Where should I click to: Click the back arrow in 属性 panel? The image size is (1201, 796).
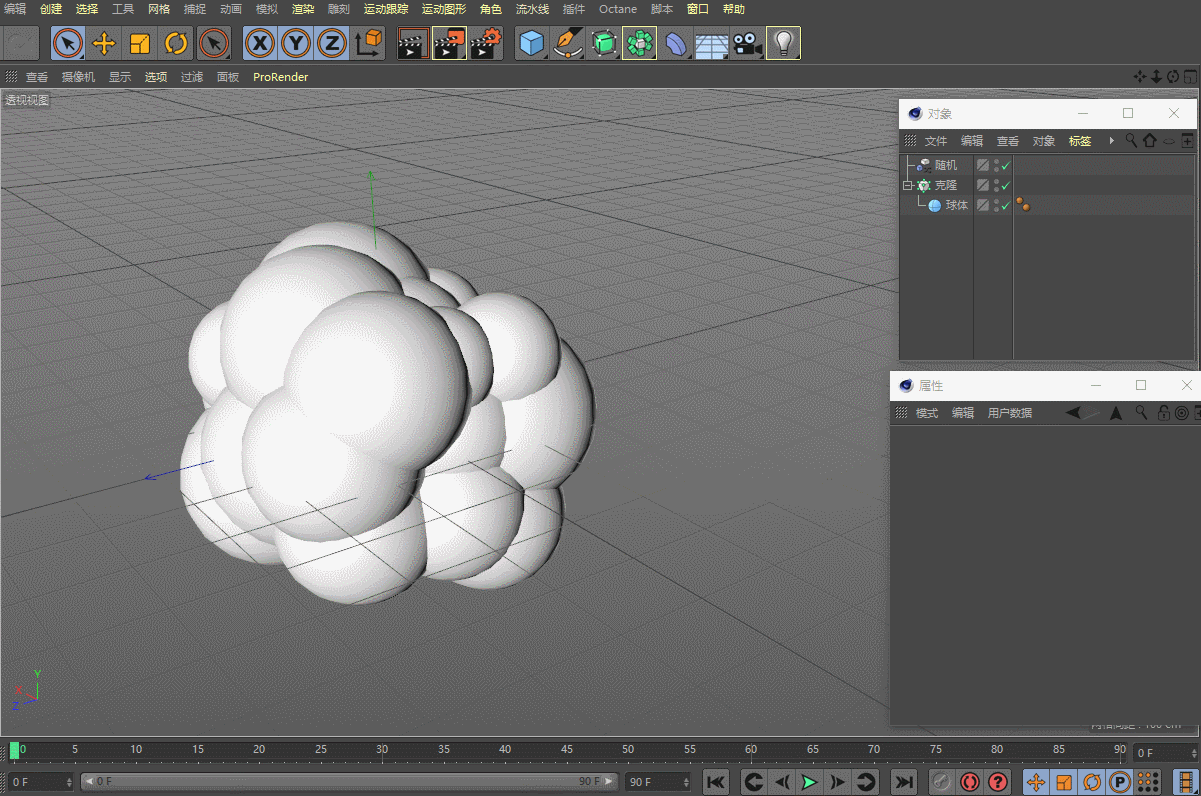pyautogui.click(x=1073, y=412)
